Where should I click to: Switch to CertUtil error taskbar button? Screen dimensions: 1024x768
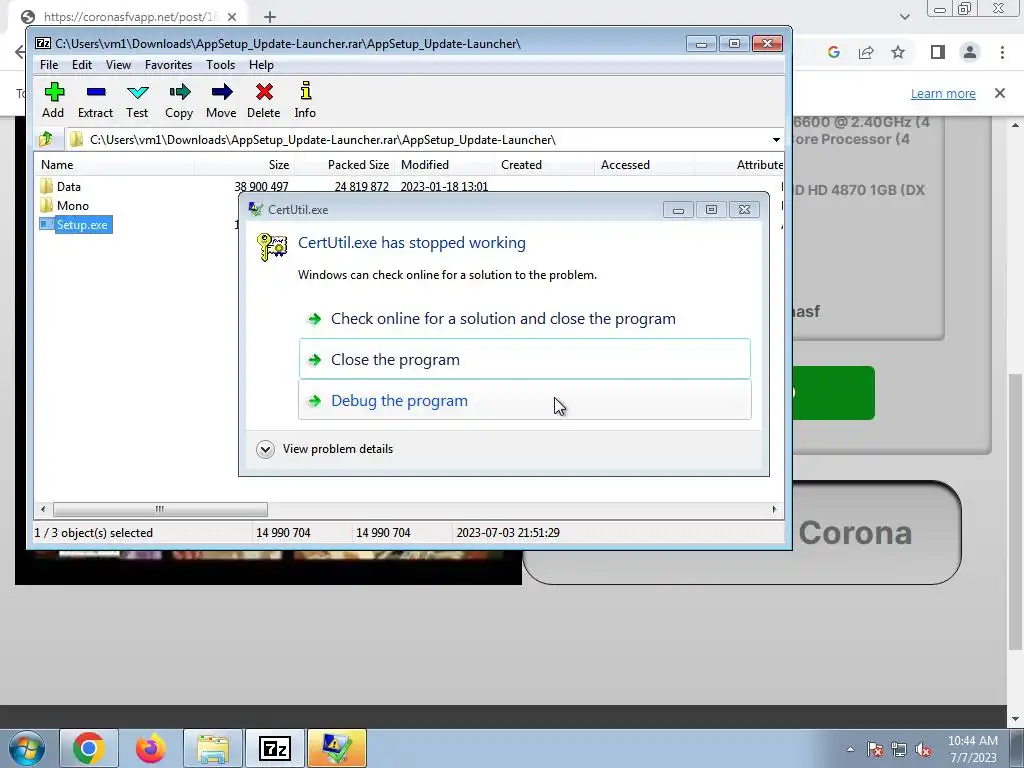pos(337,748)
